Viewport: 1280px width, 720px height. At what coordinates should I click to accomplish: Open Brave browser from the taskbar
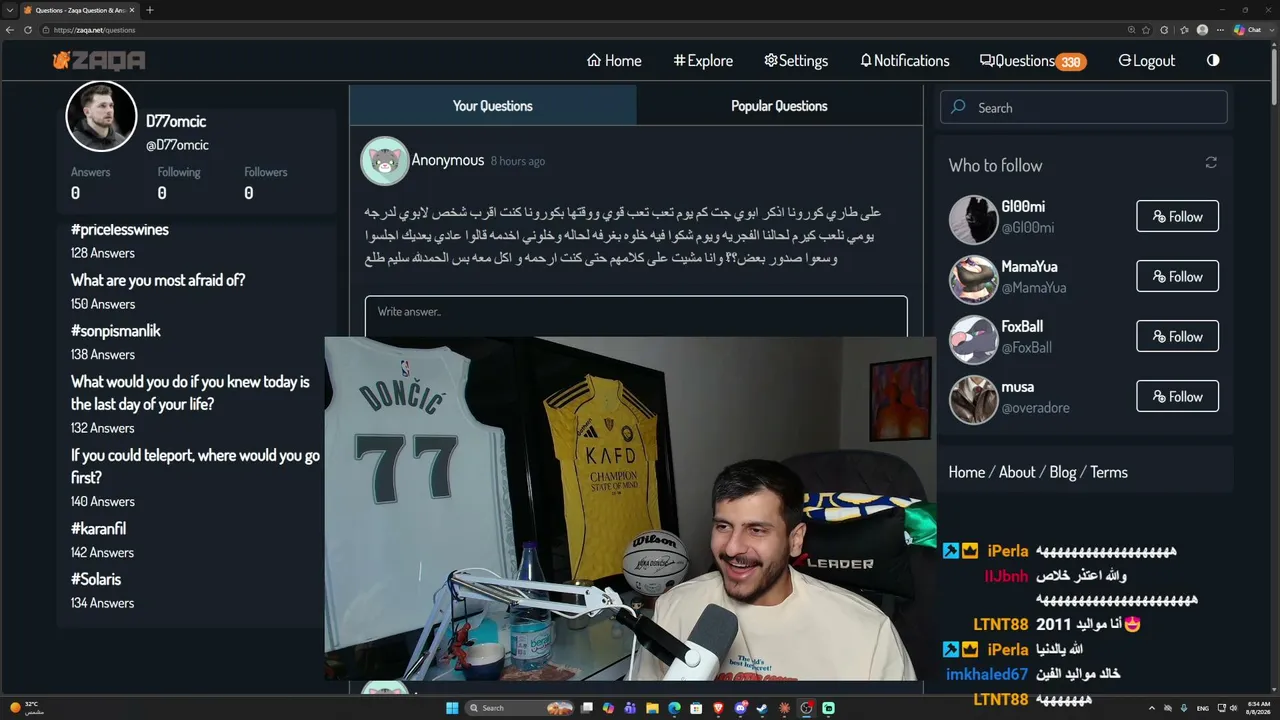click(x=718, y=708)
